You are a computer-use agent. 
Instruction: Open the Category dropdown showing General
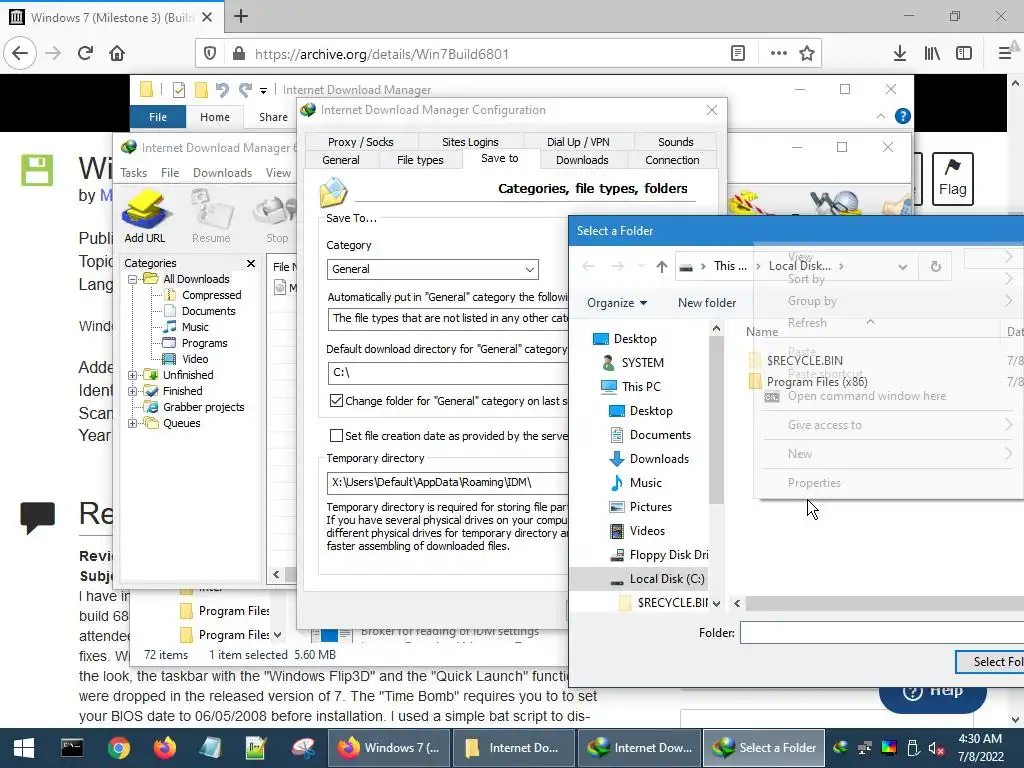coord(432,269)
